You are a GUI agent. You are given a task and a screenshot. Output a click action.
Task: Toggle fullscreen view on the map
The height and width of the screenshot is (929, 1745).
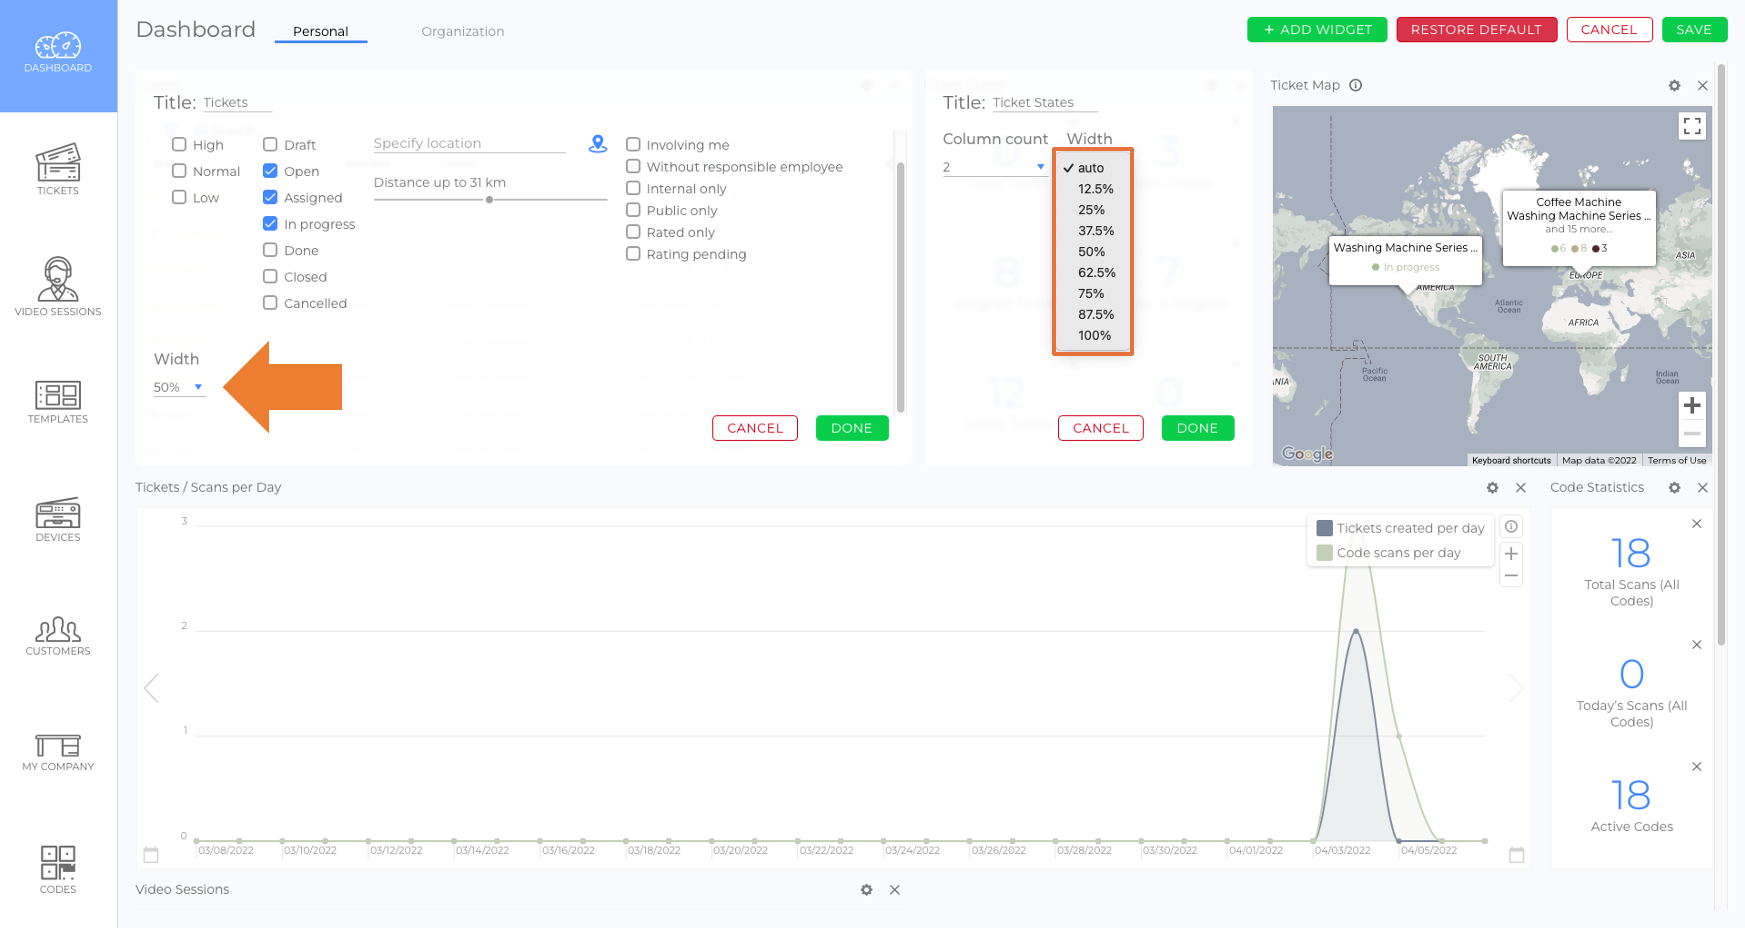point(1692,126)
